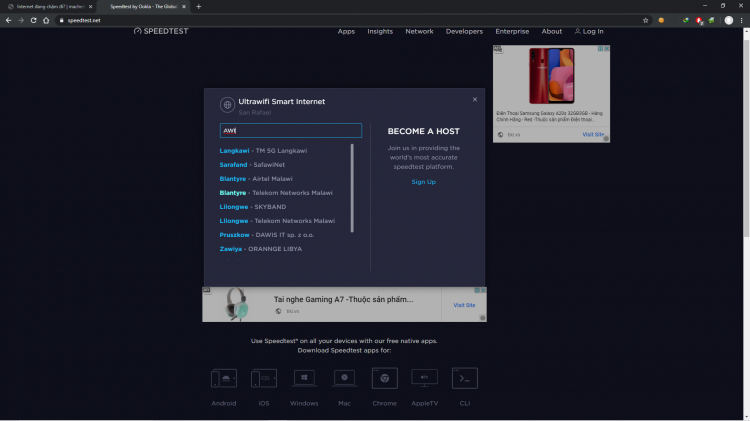Go back with the browser back arrow
The image size is (750, 421).
[8, 20]
